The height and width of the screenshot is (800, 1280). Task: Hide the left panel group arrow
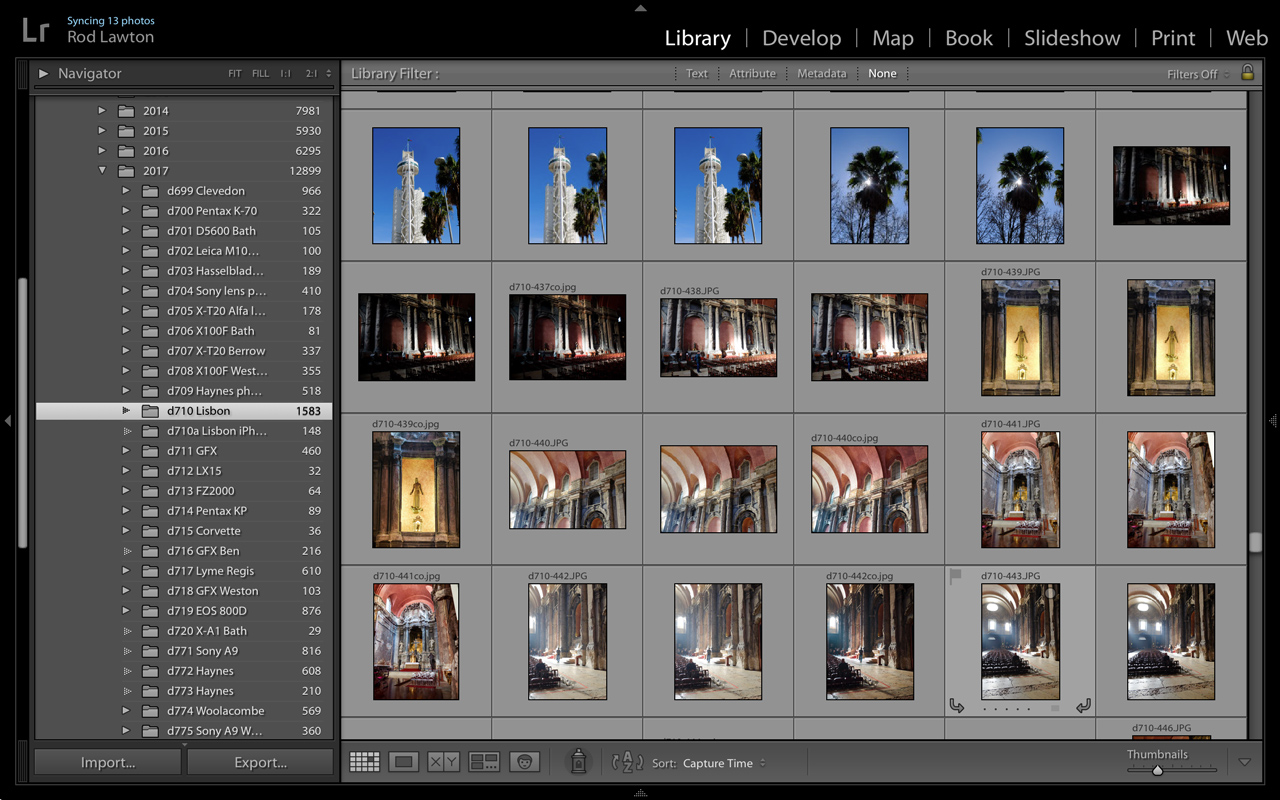coord(8,421)
